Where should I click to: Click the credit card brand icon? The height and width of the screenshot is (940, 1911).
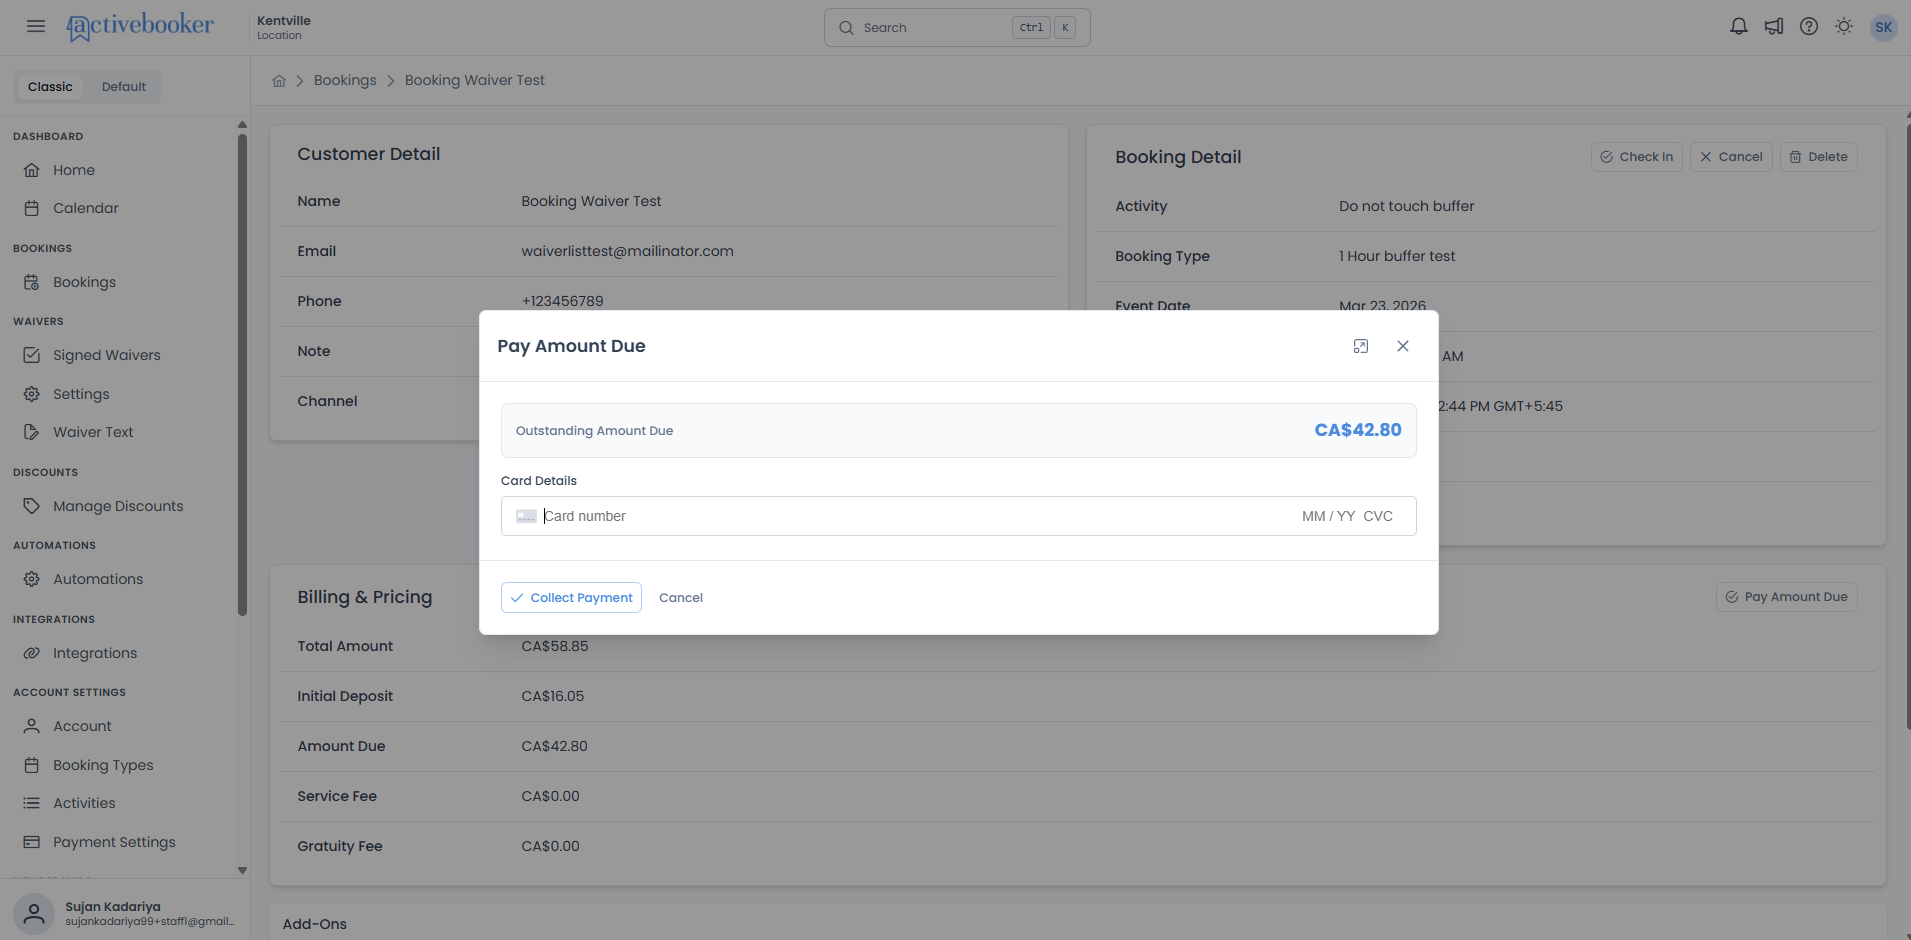pyautogui.click(x=526, y=516)
